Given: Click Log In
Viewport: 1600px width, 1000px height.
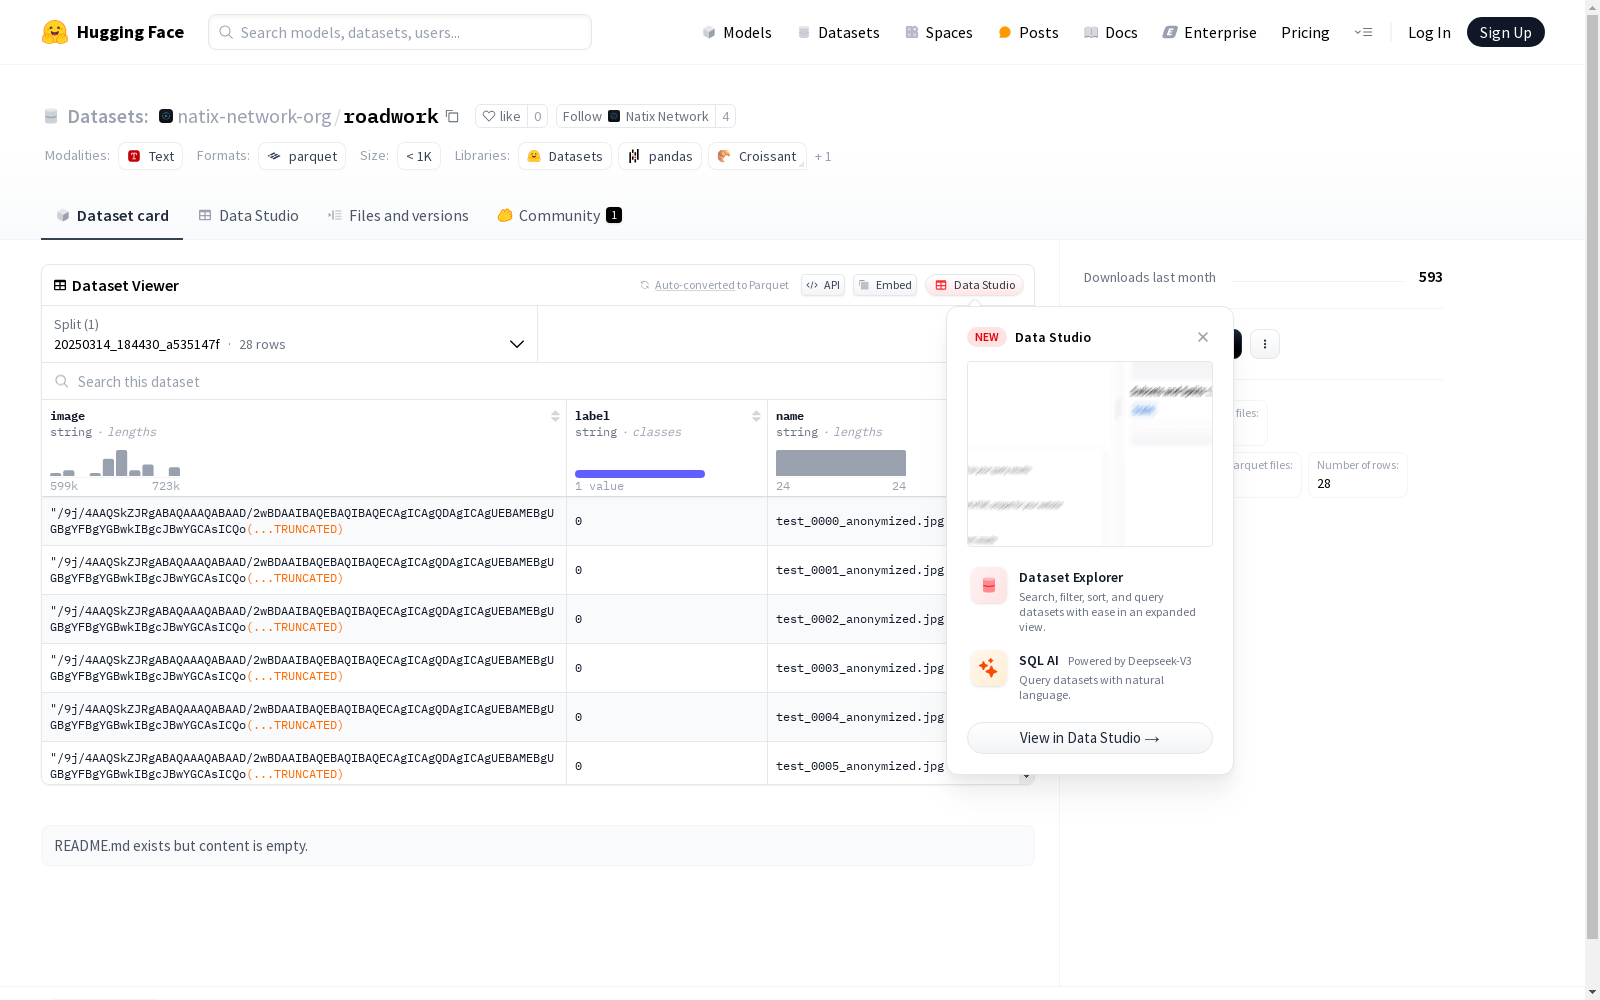Looking at the screenshot, I should (1429, 32).
